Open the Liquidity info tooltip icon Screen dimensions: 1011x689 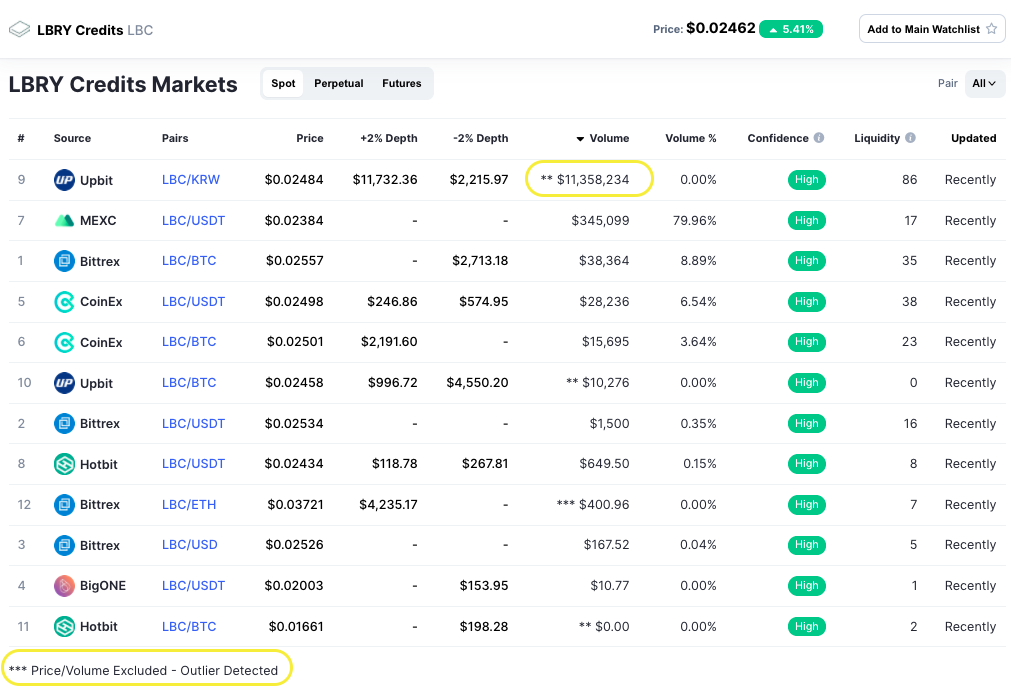[x=910, y=138]
